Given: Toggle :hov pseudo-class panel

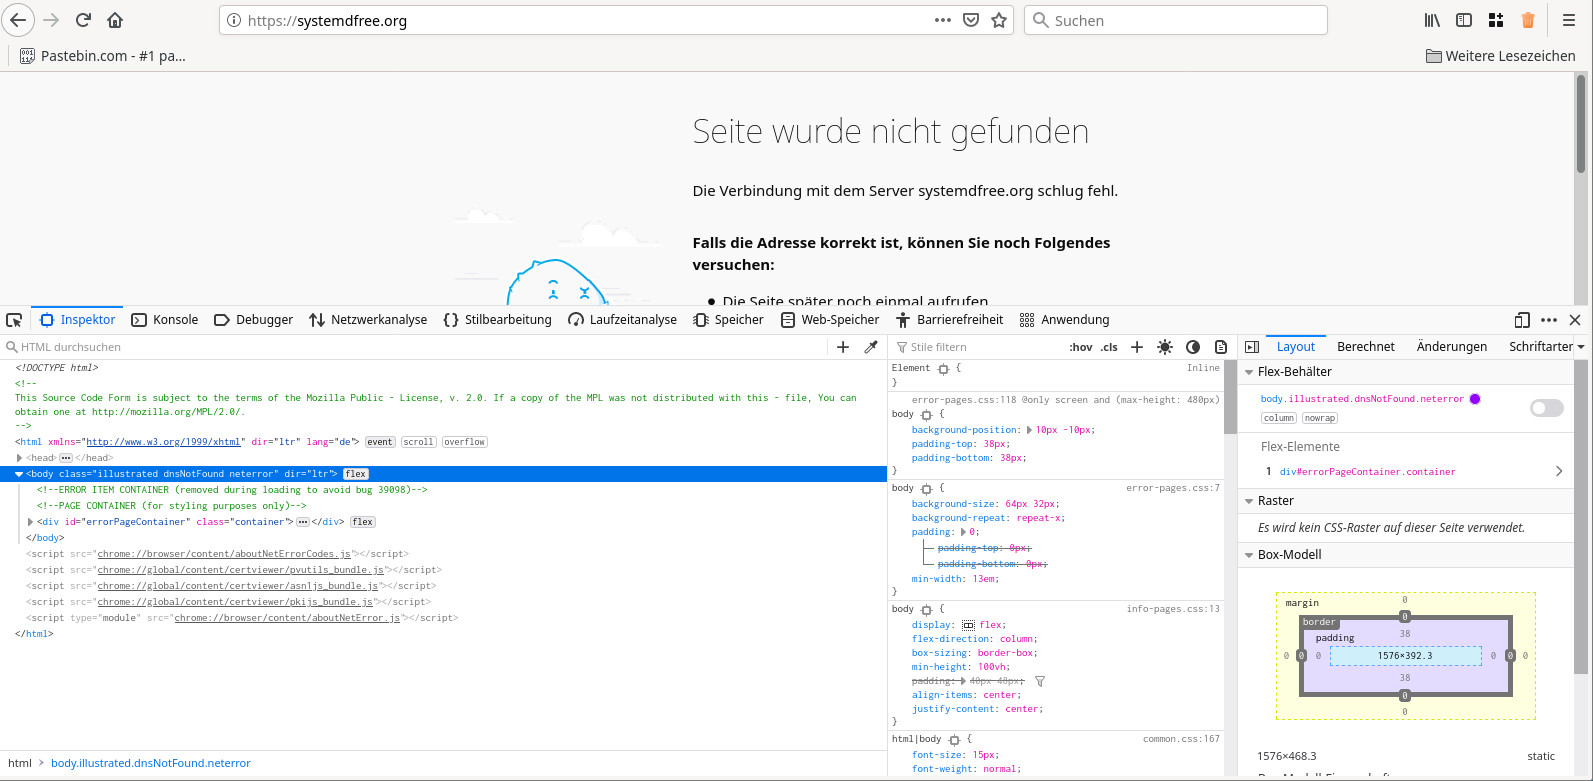Looking at the screenshot, I should coord(1080,347).
